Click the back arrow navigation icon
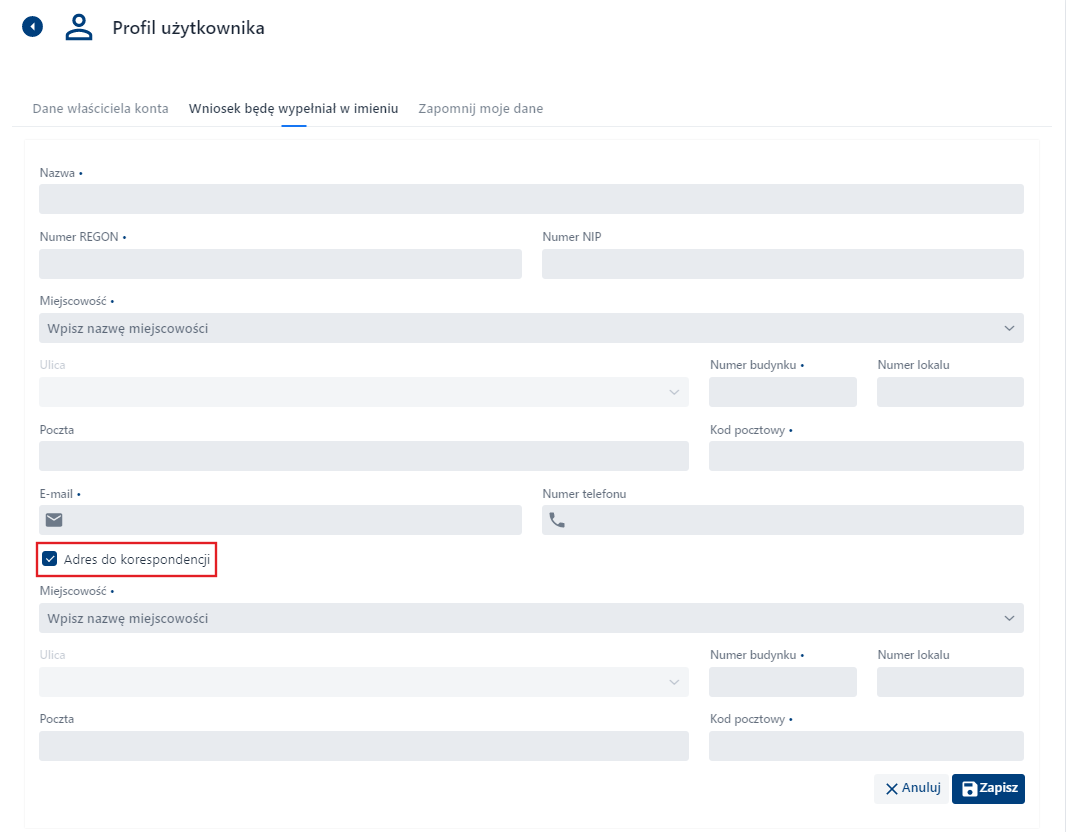1066x832 pixels. coord(32,26)
